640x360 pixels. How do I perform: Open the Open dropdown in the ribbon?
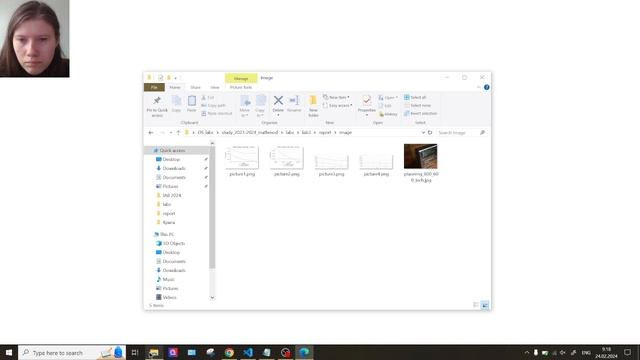(388, 98)
